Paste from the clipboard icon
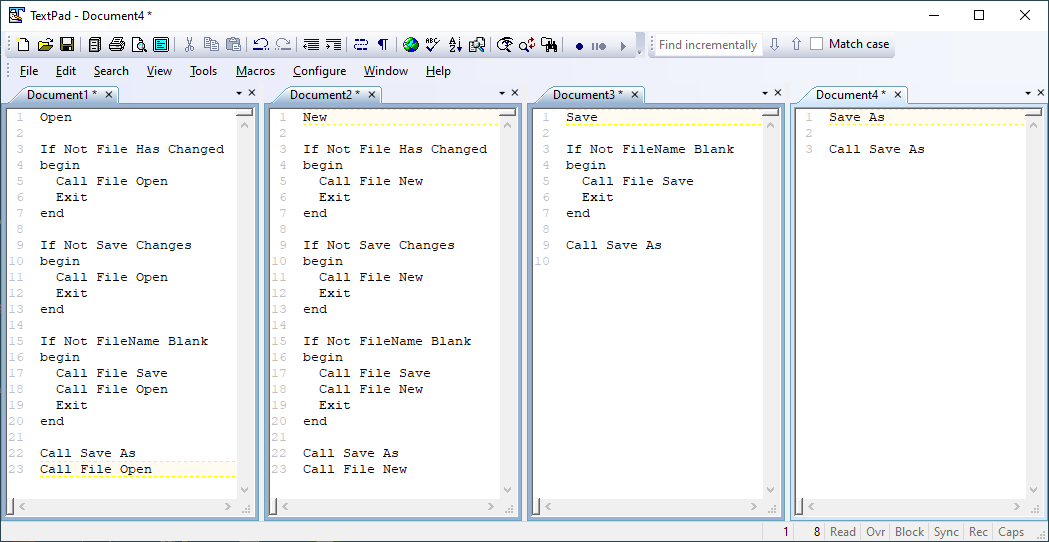This screenshot has height=542, width=1049. click(x=233, y=45)
